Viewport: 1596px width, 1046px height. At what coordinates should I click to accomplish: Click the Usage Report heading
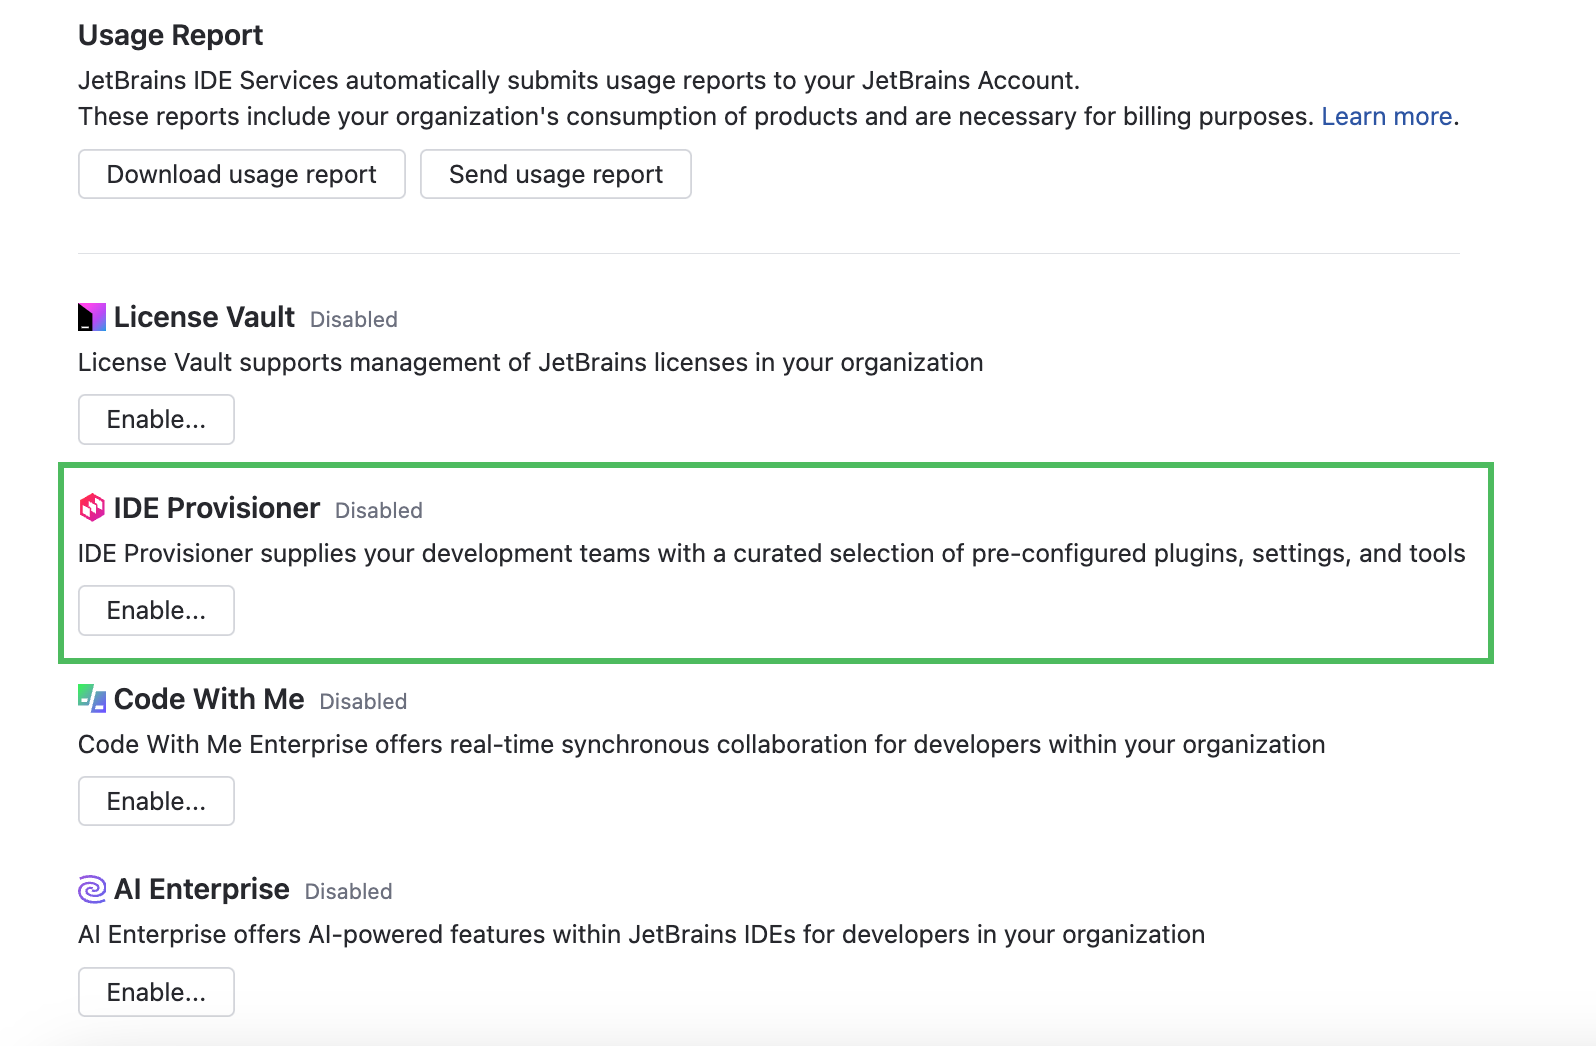(170, 35)
